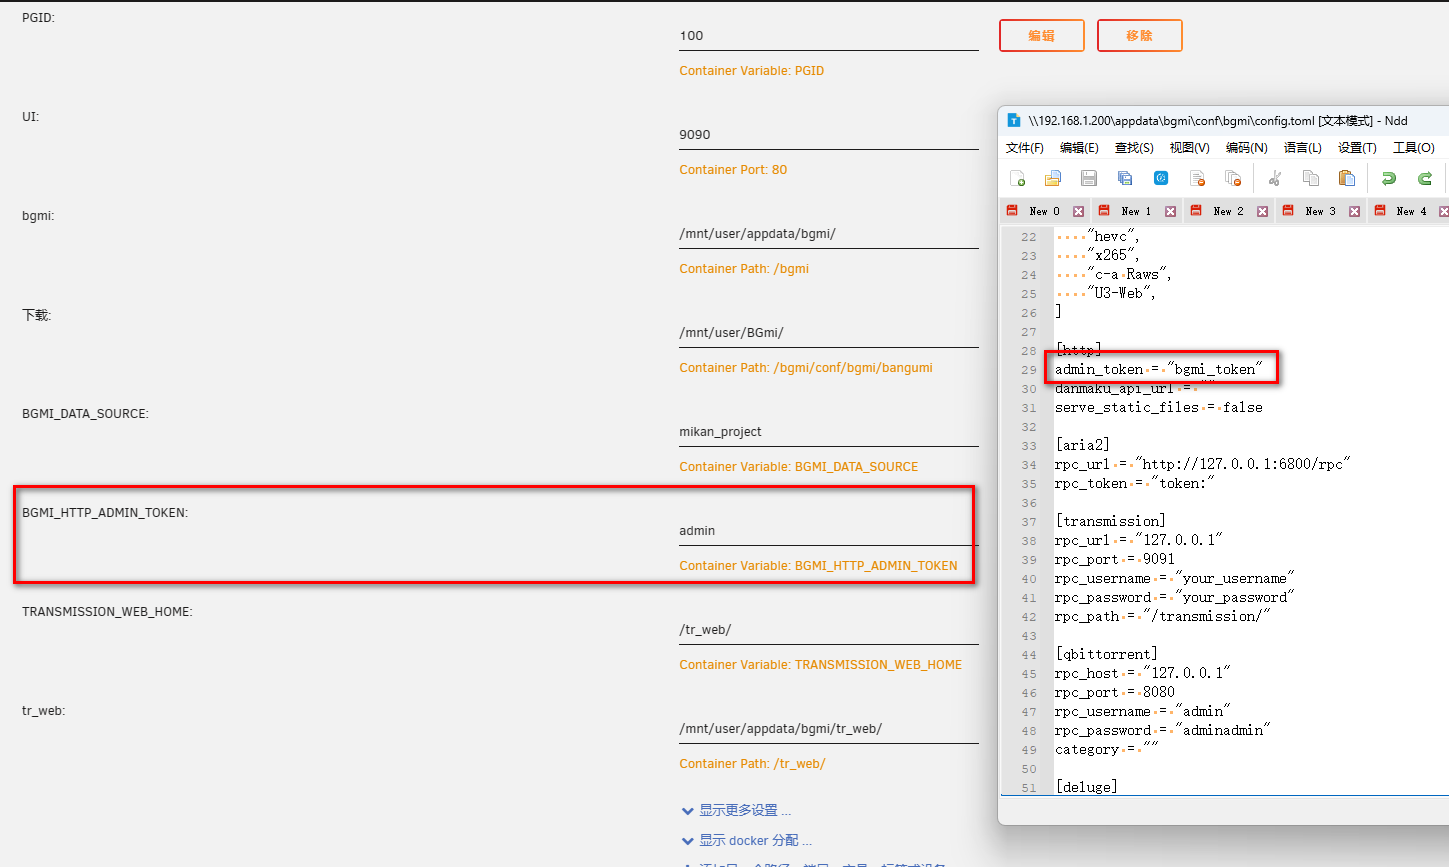Close the New 2 tab with its X icon
1449x867 pixels.
[1262, 211]
